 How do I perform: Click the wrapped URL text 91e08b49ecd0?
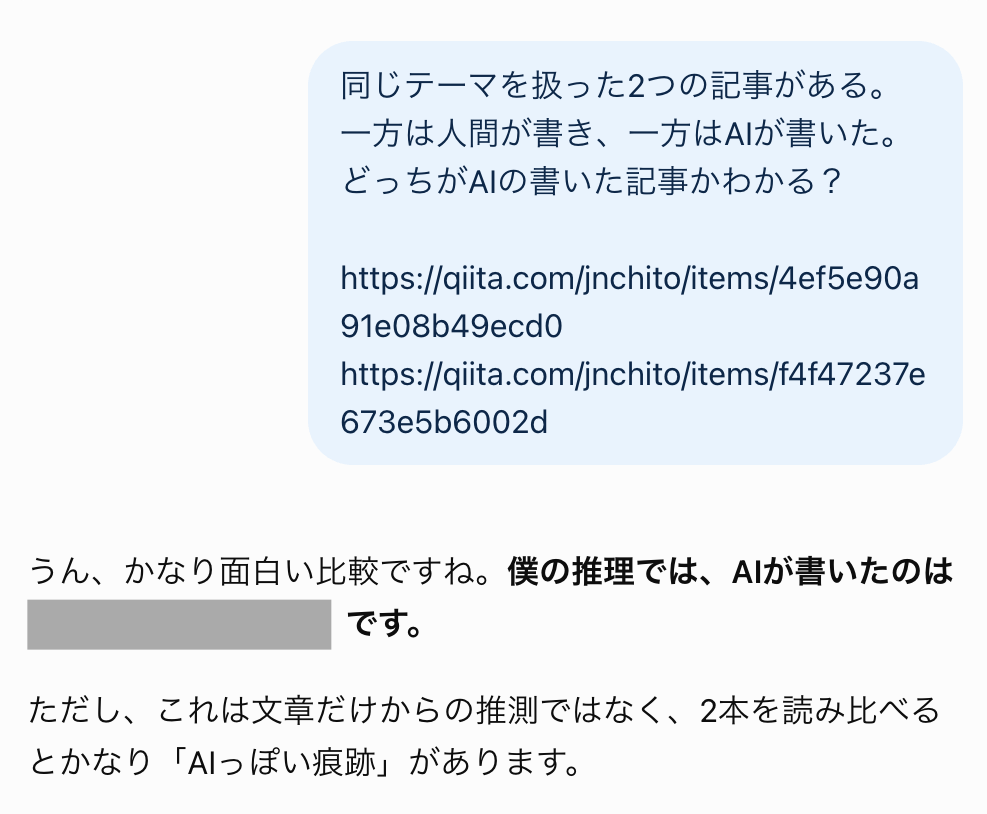(451, 326)
